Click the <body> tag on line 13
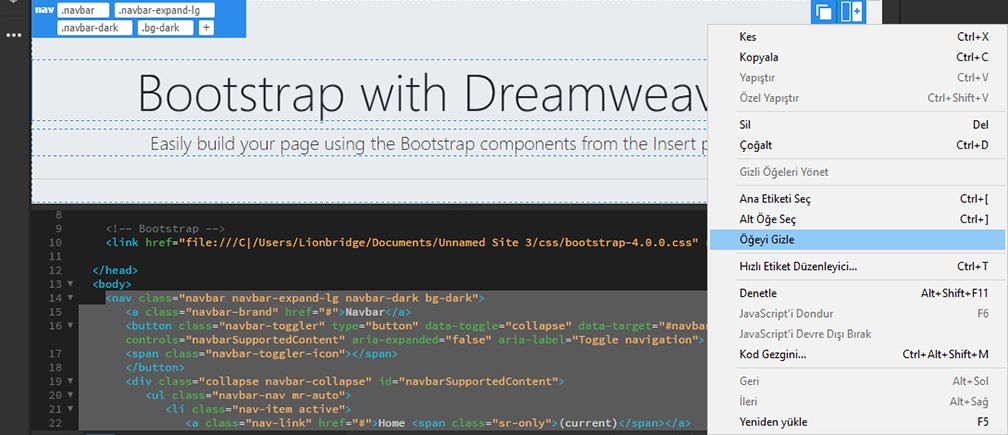Screen dimensions: 1008x435 [x=112, y=284]
